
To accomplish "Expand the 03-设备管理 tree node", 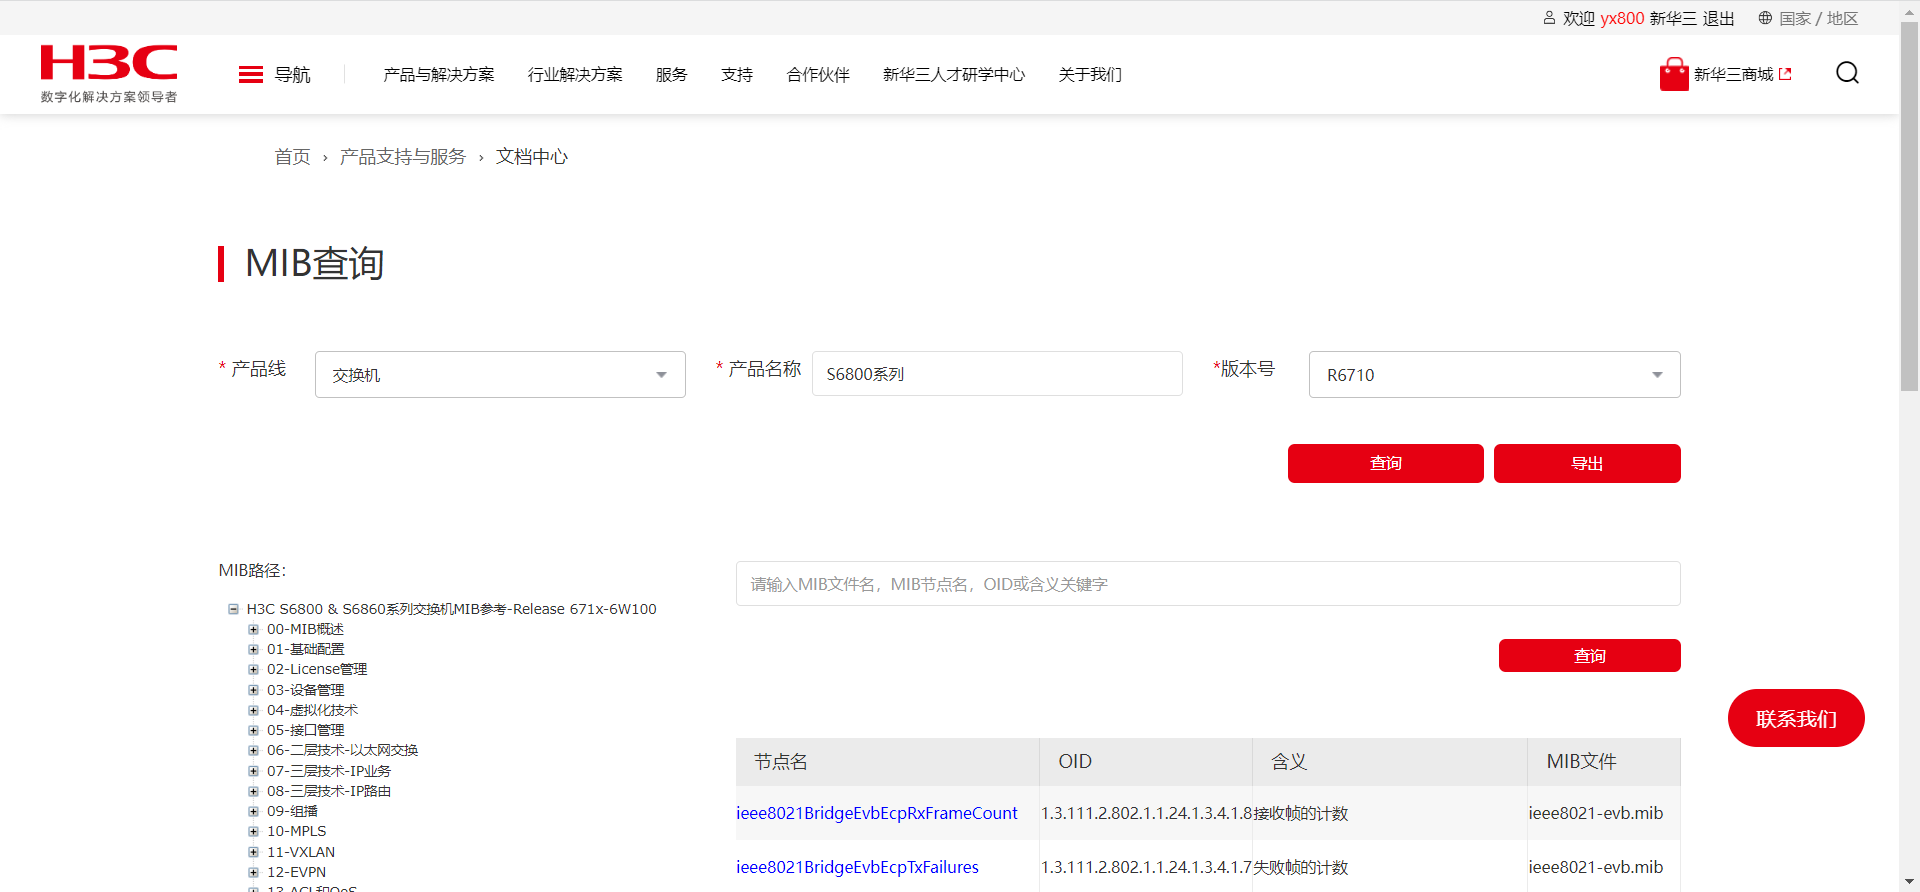I will (253, 690).
